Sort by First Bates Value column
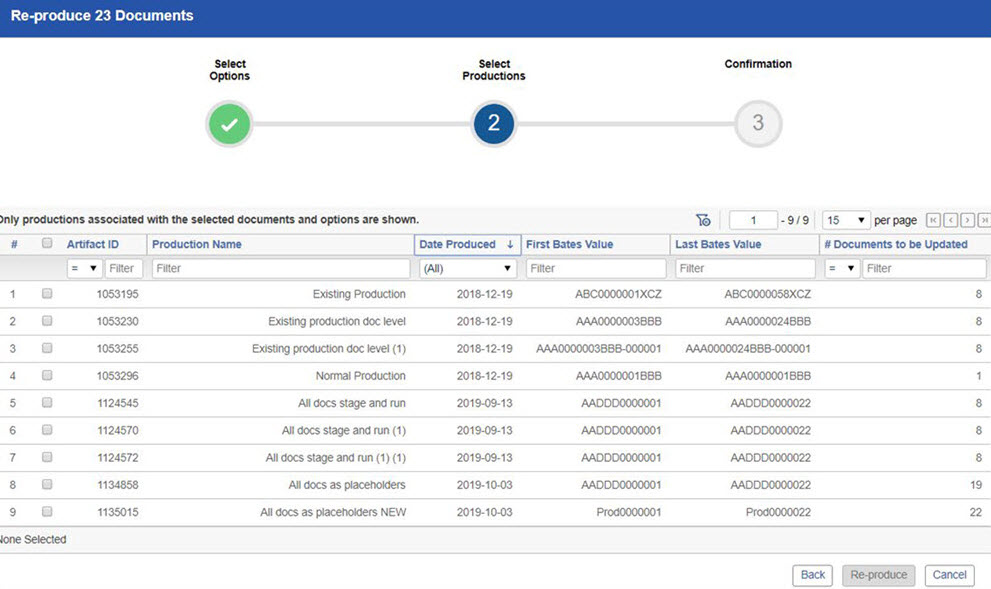 tap(569, 245)
